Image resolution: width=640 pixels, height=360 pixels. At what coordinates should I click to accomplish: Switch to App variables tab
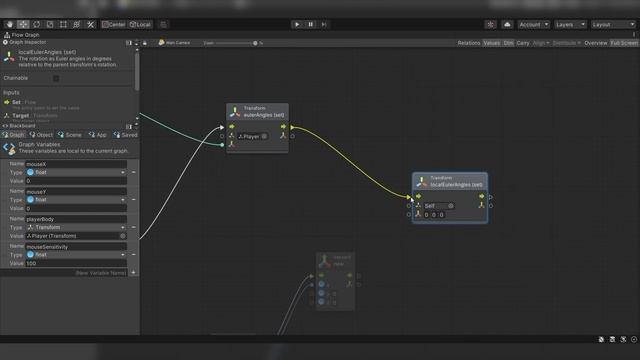(x=98, y=135)
